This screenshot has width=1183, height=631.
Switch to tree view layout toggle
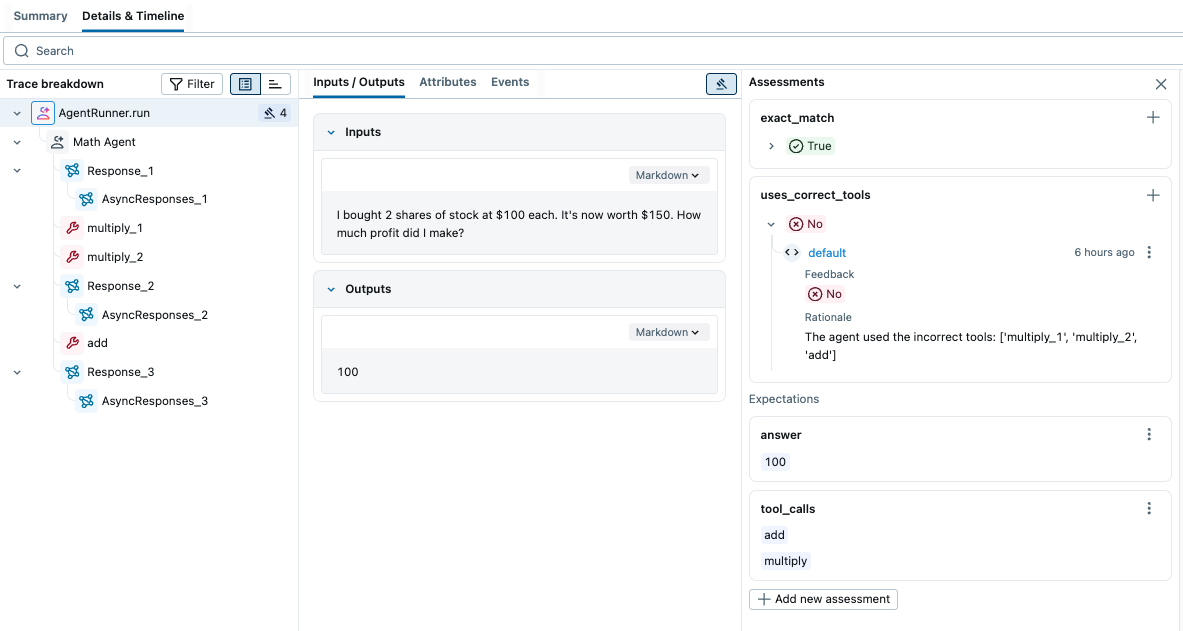click(245, 84)
